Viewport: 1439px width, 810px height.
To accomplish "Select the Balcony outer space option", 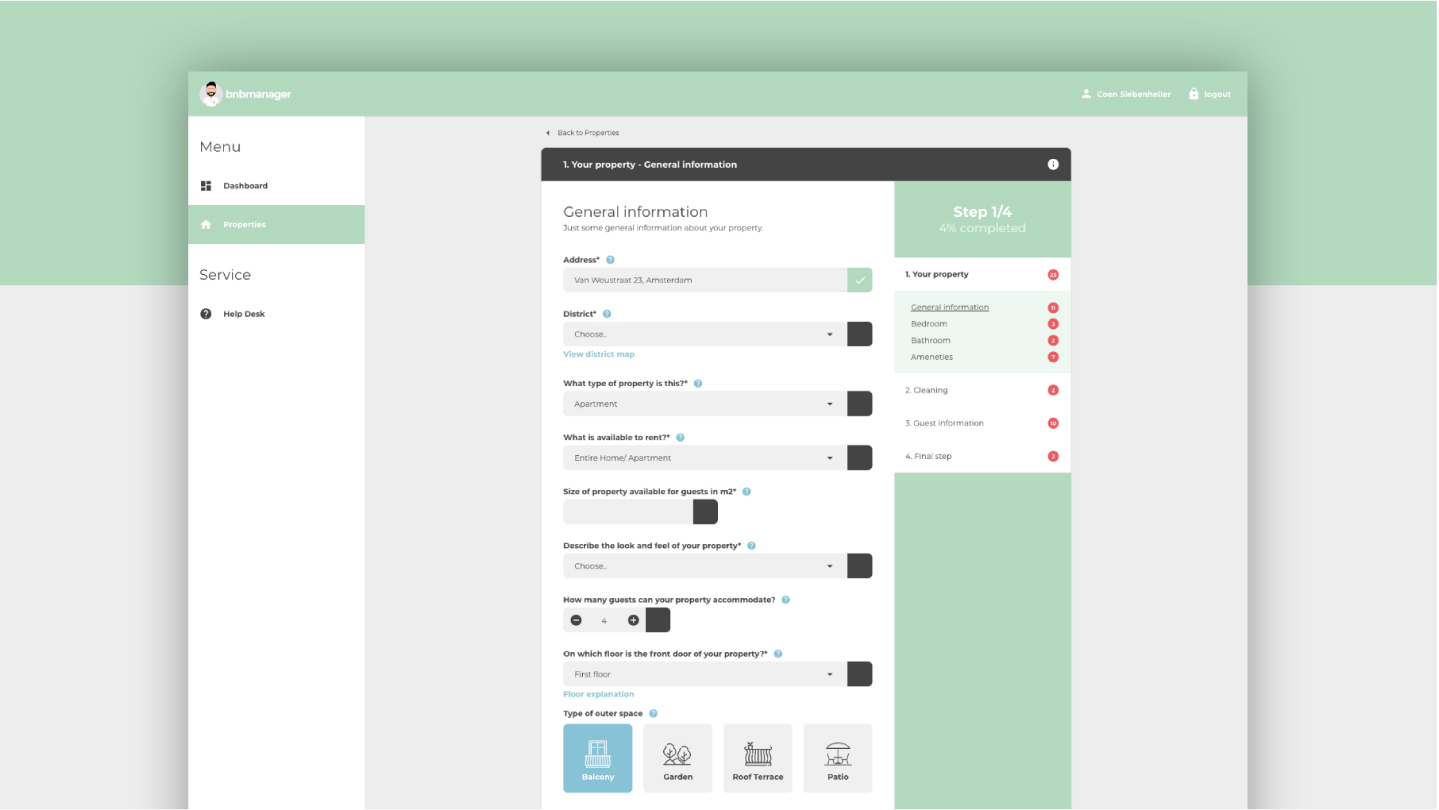I will (598, 758).
